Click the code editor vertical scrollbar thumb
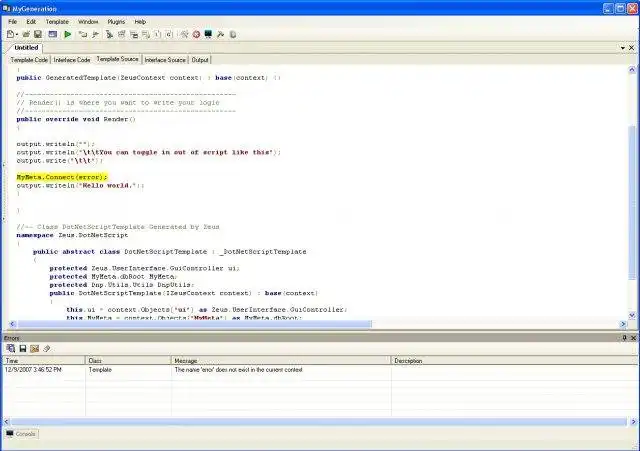This screenshot has width=640, height=451. click(x=632, y=203)
